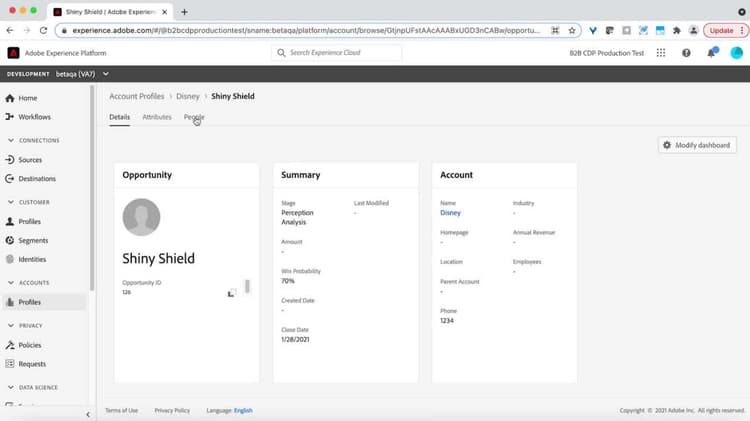Screen dimensions: 750x421
Task: Click the Modify dashboard button
Action: (x=697, y=145)
